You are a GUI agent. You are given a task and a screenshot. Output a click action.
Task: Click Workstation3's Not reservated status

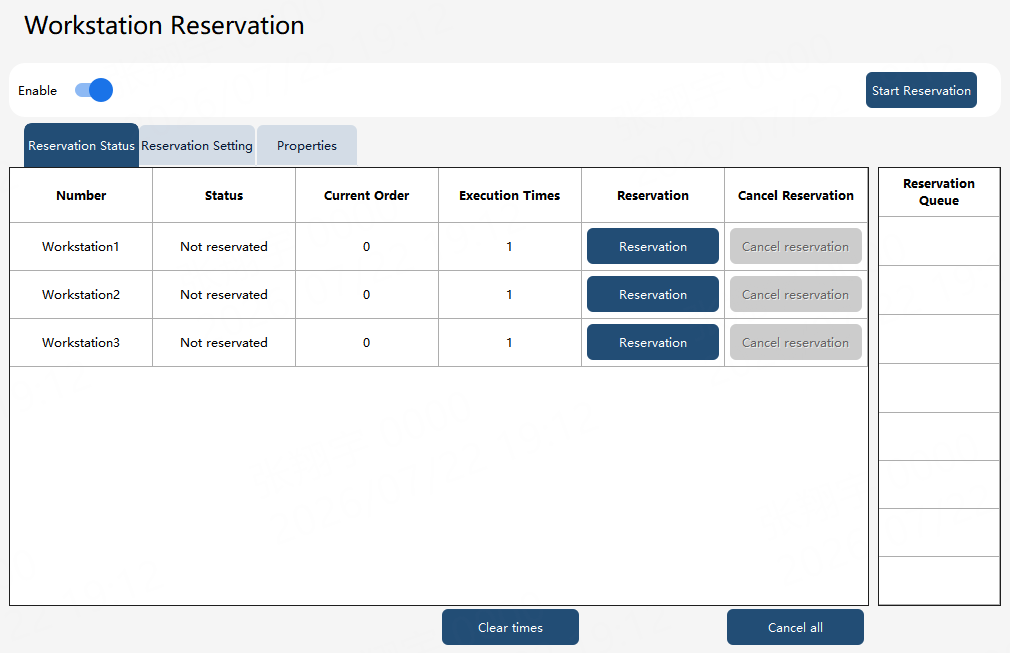[224, 343]
